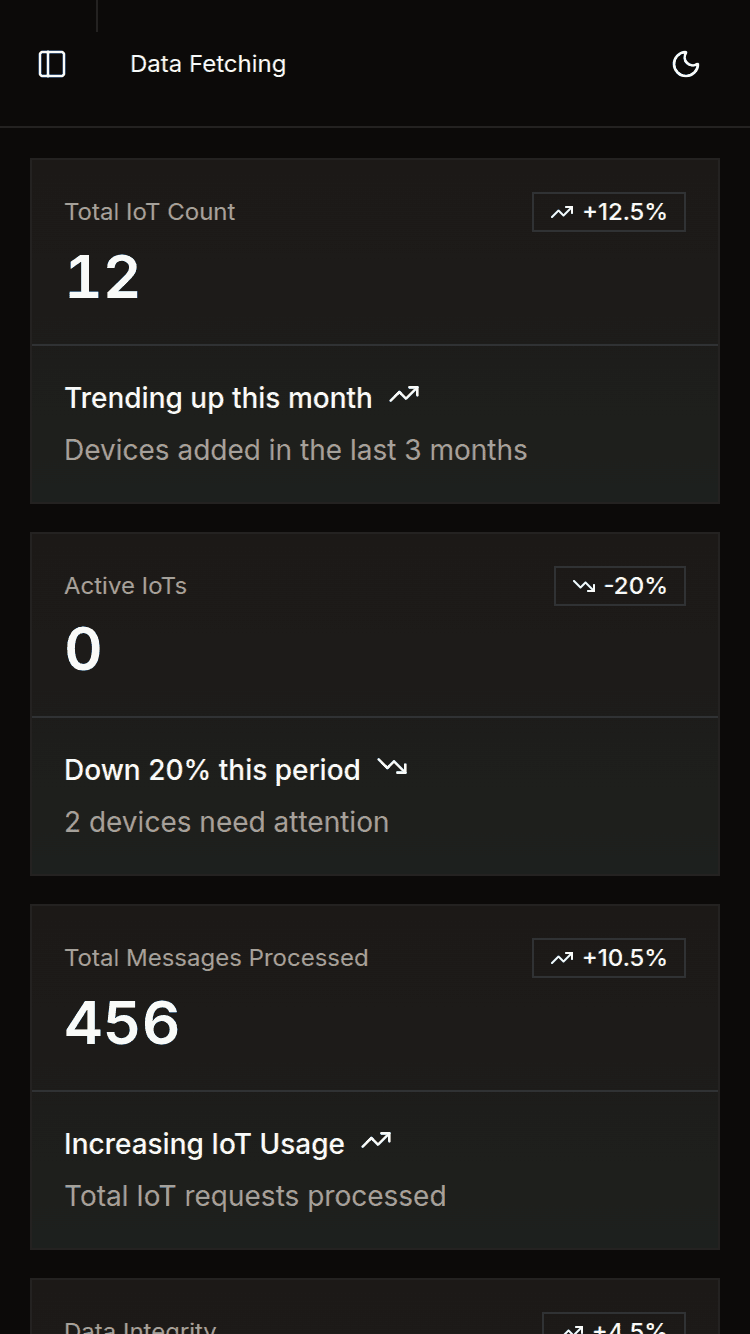Viewport: 750px width, 1334px height.
Task: Click the Data Fetching header title
Action: (208, 64)
